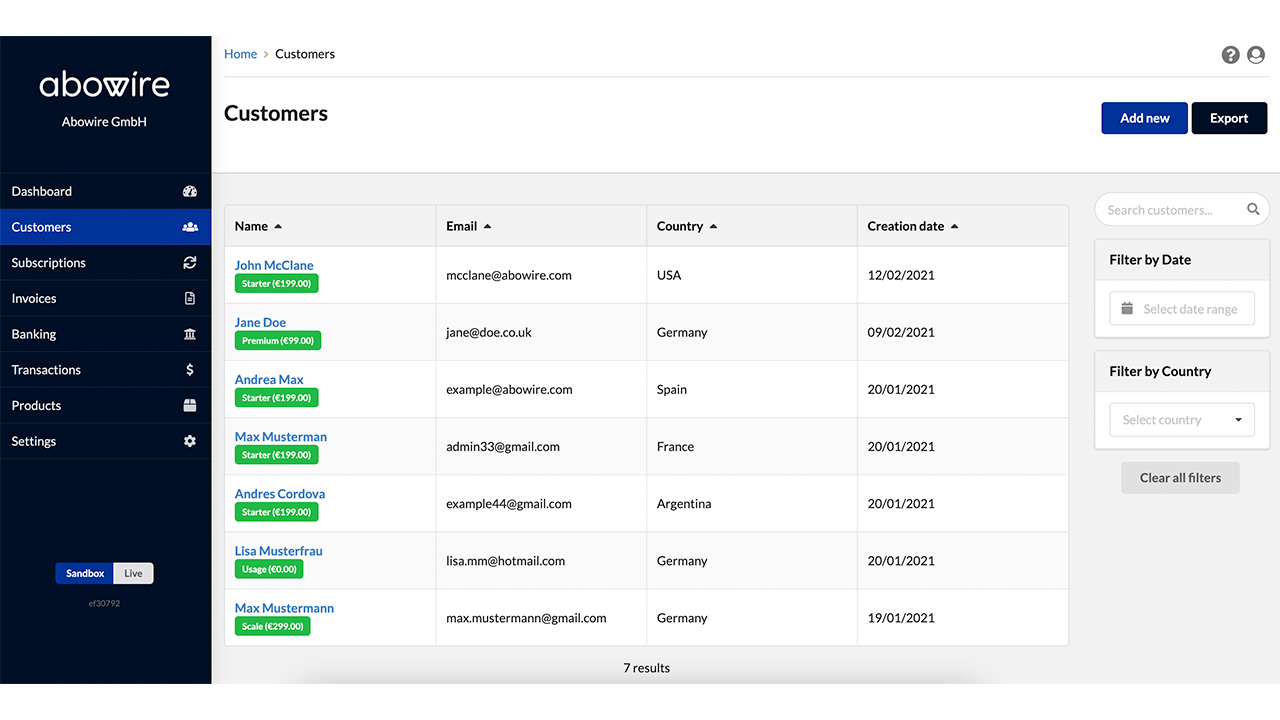Sort customers by Creation date arrow
1280x720 pixels.
[x=954, y=227]
